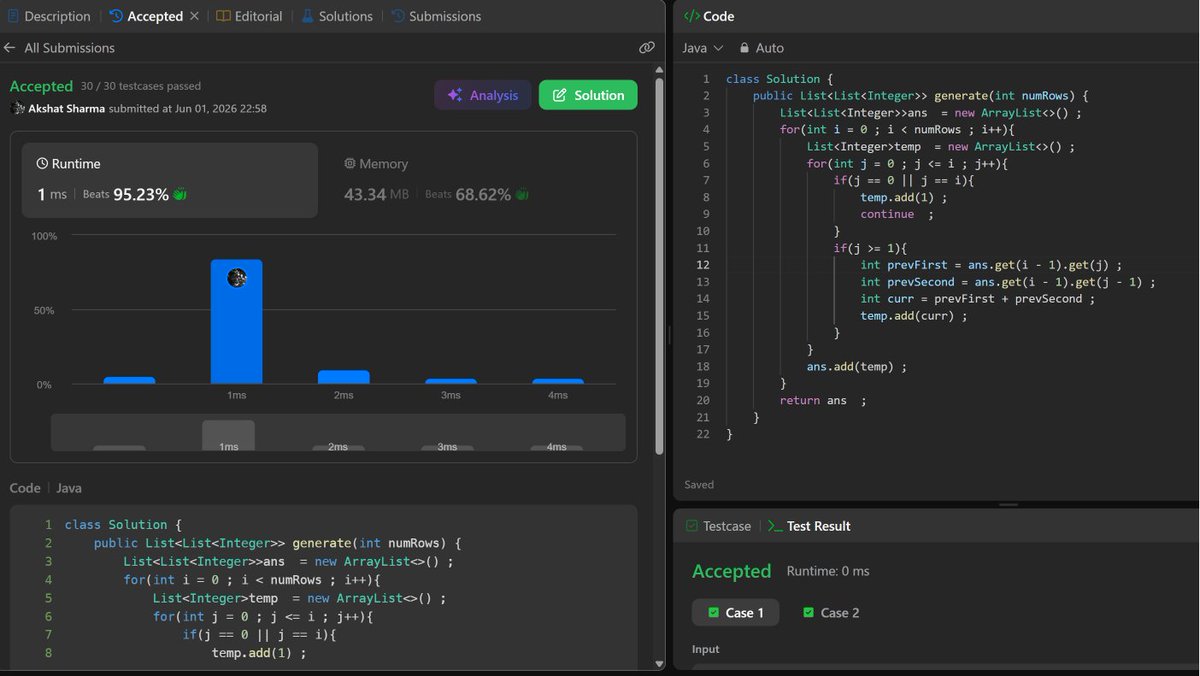Click the Analysis button
Viewport: 1200px width, 676px height.
coord(483,95)
